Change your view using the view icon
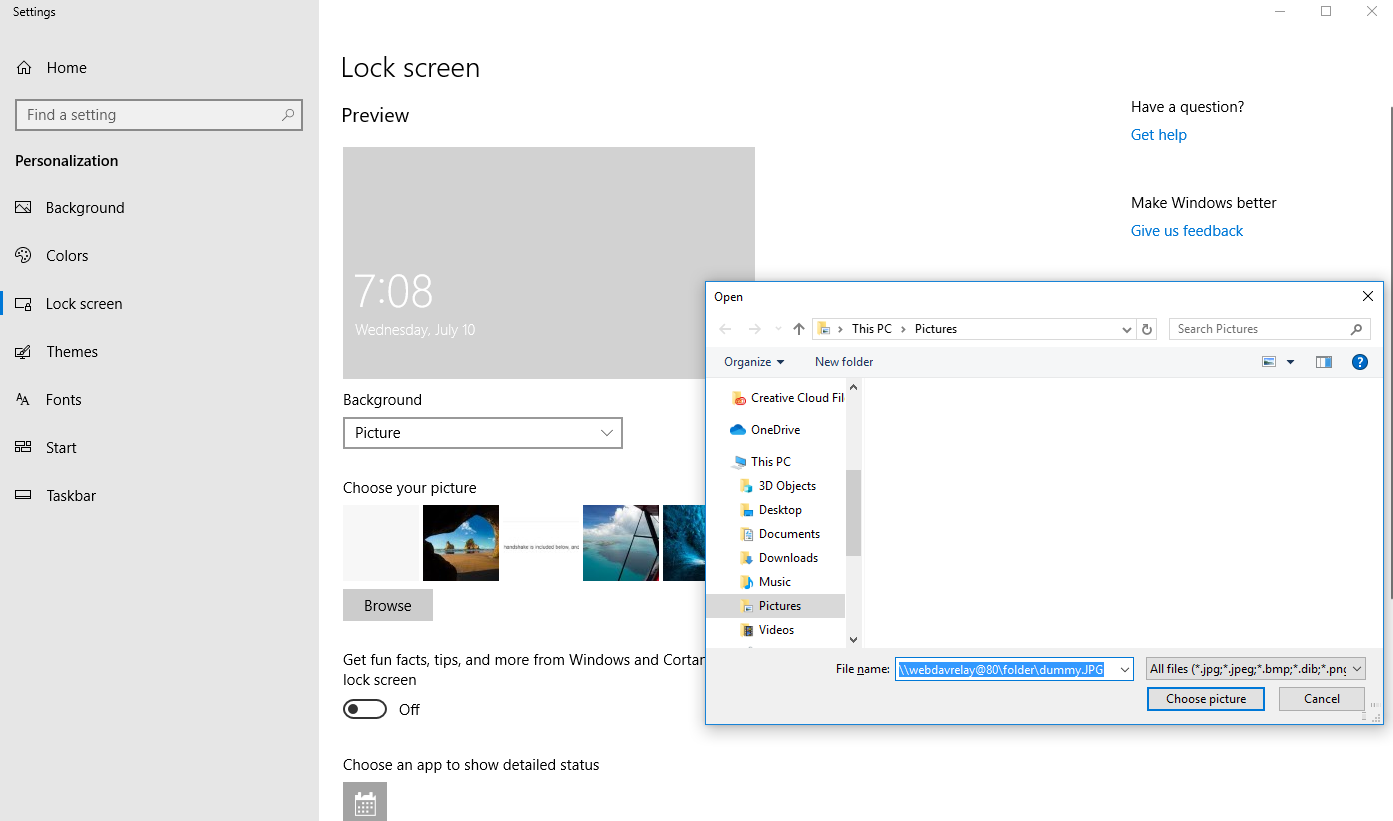The height and width of the screenshot is (821, 1393). coord(1269,362)
